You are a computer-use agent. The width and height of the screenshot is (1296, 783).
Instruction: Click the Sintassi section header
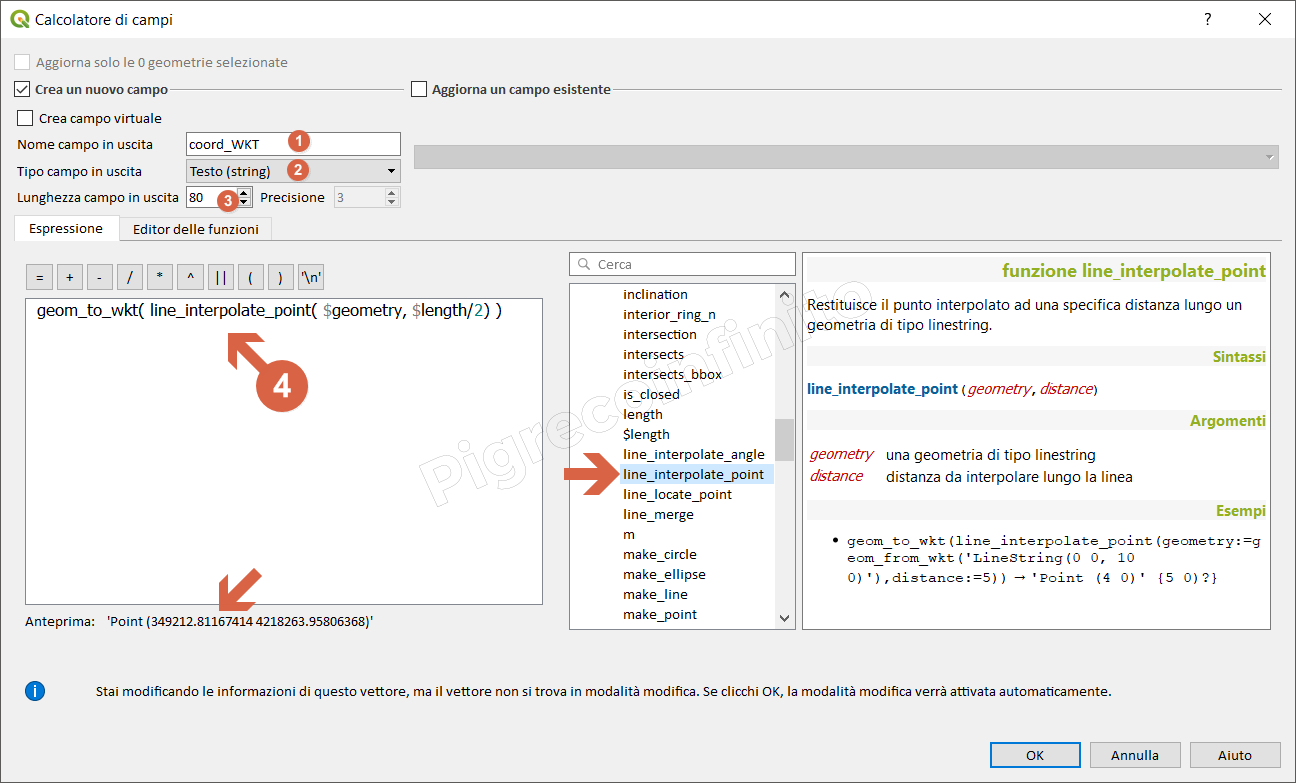[x=1239, y=356]
